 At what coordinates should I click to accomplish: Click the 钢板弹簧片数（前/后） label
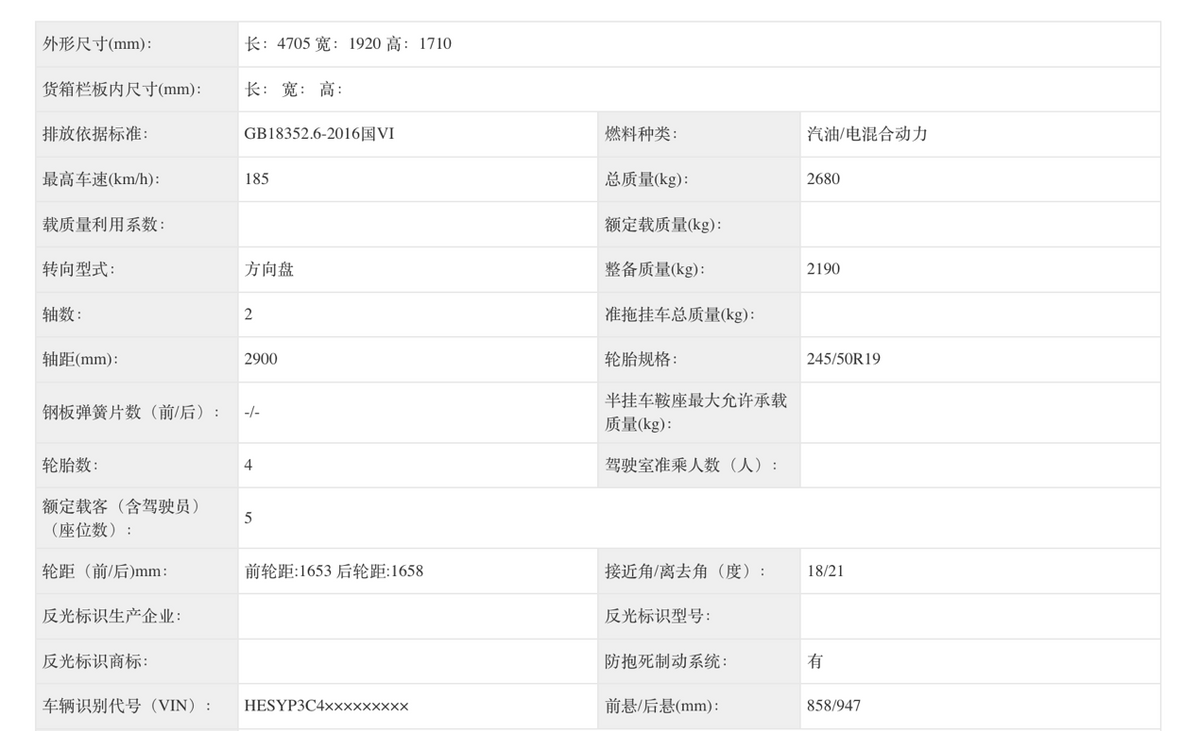(x=131, y=412)
